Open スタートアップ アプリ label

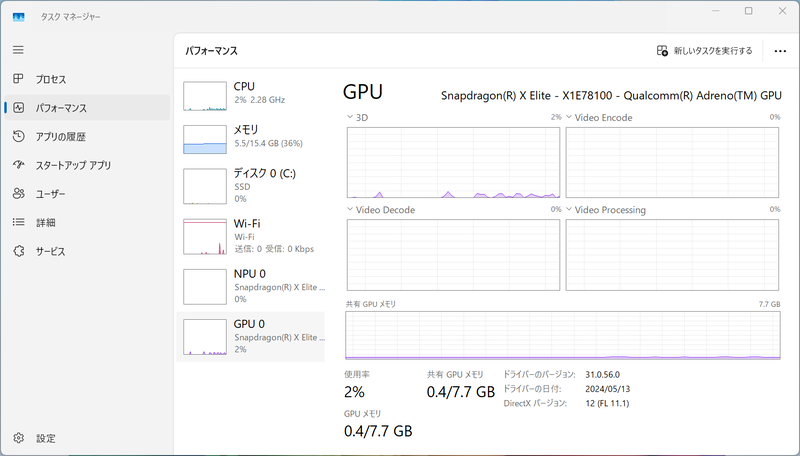click(73, 165)
